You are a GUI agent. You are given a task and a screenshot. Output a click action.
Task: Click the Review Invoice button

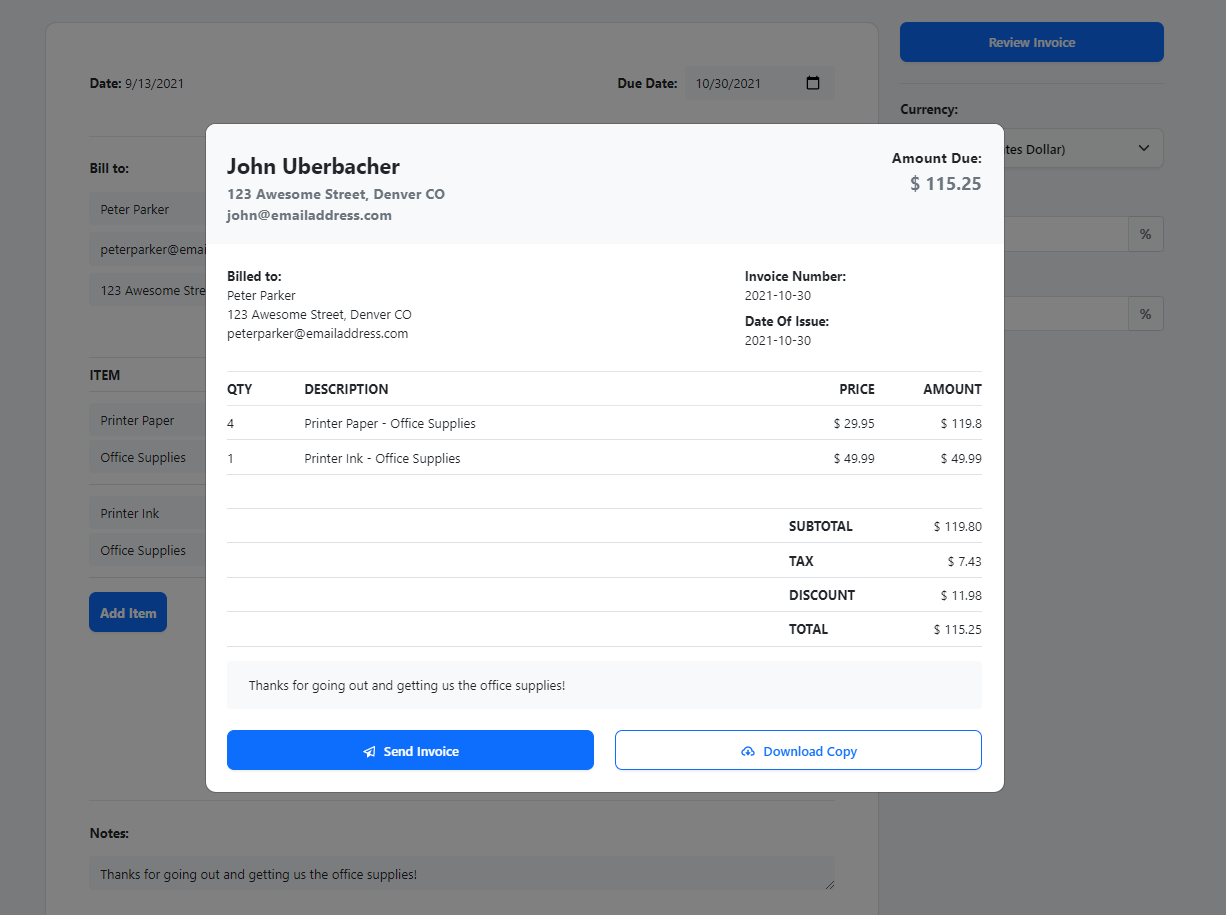pyautogui.click(x=1031, y=42)
